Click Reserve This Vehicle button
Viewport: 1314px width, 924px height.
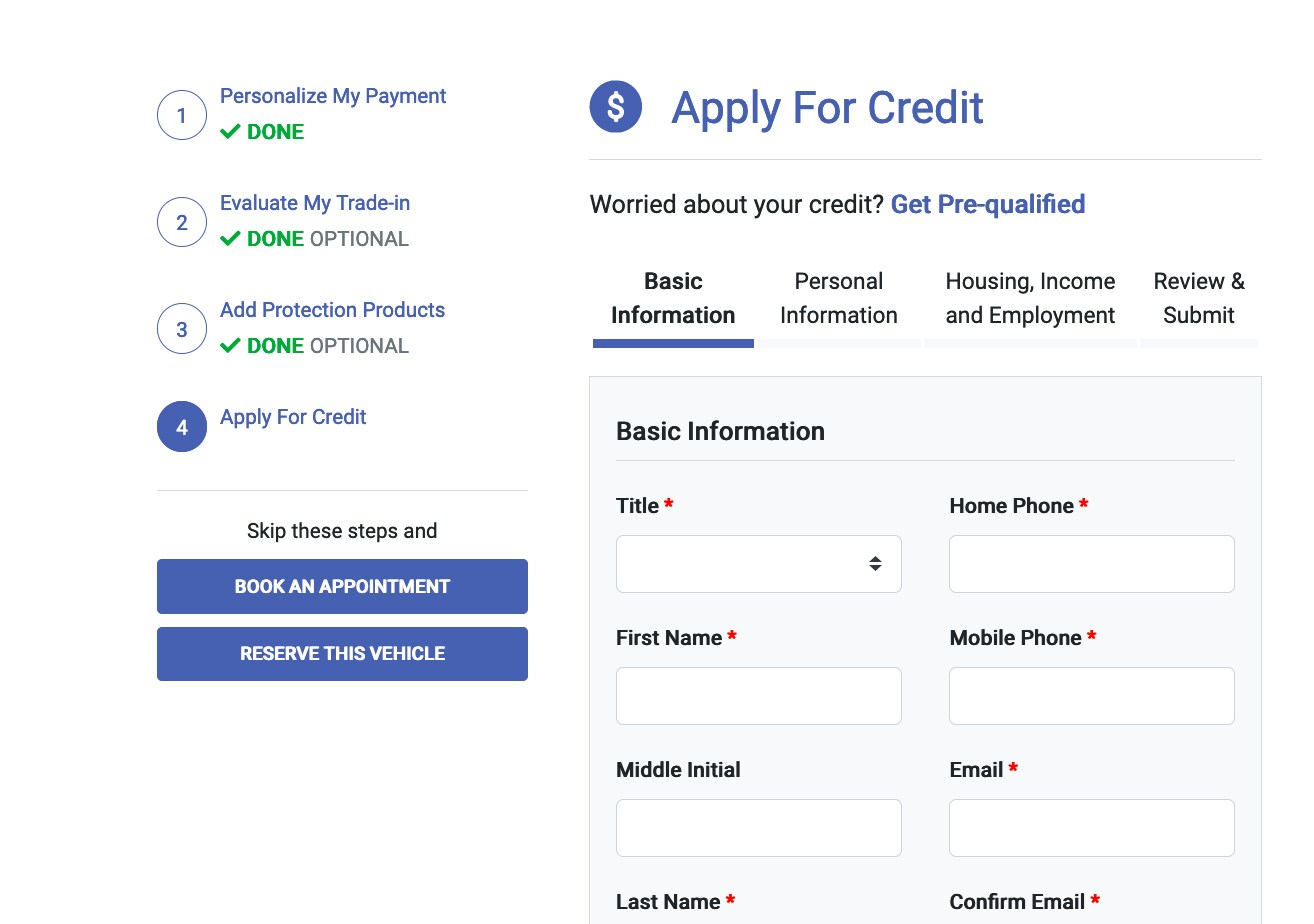(x=342, y=654)
